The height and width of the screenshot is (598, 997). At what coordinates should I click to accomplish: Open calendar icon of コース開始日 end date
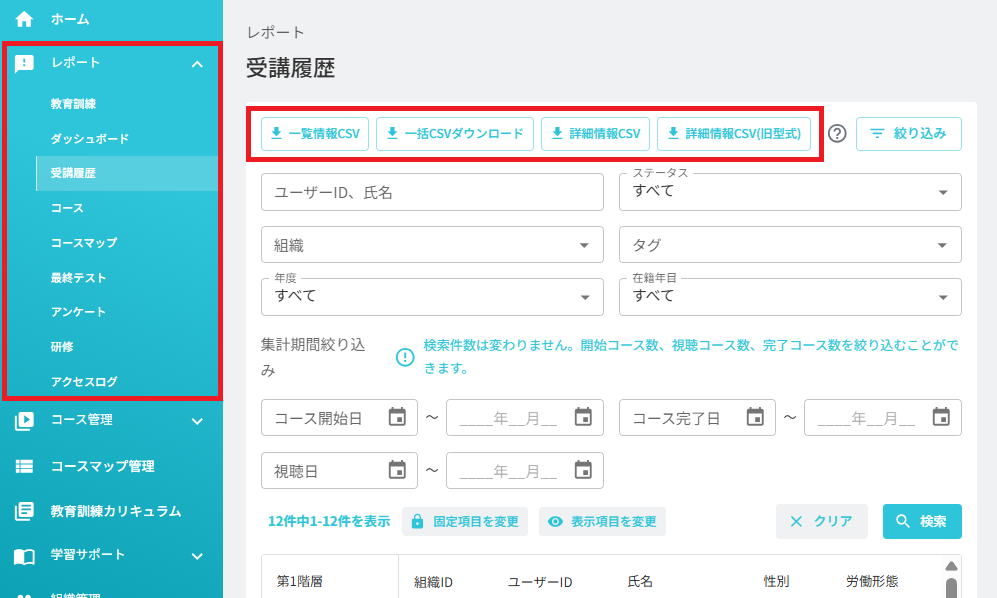pyautogui.click(x=583, y=417)
